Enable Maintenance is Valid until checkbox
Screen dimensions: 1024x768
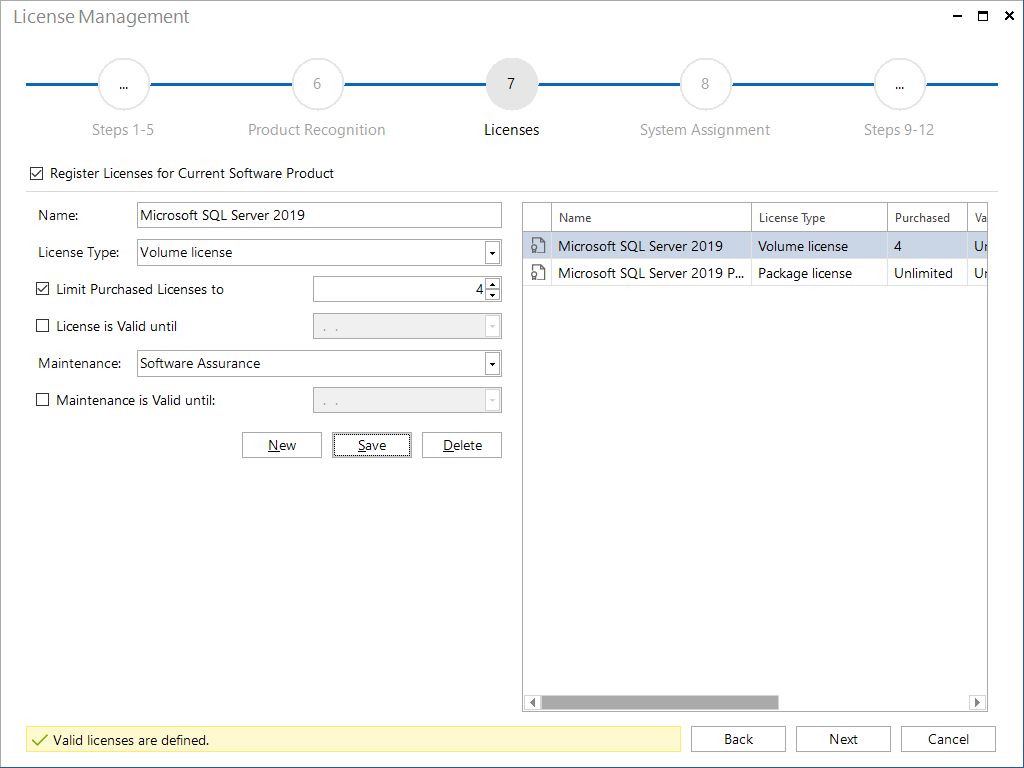pos(42,400)
